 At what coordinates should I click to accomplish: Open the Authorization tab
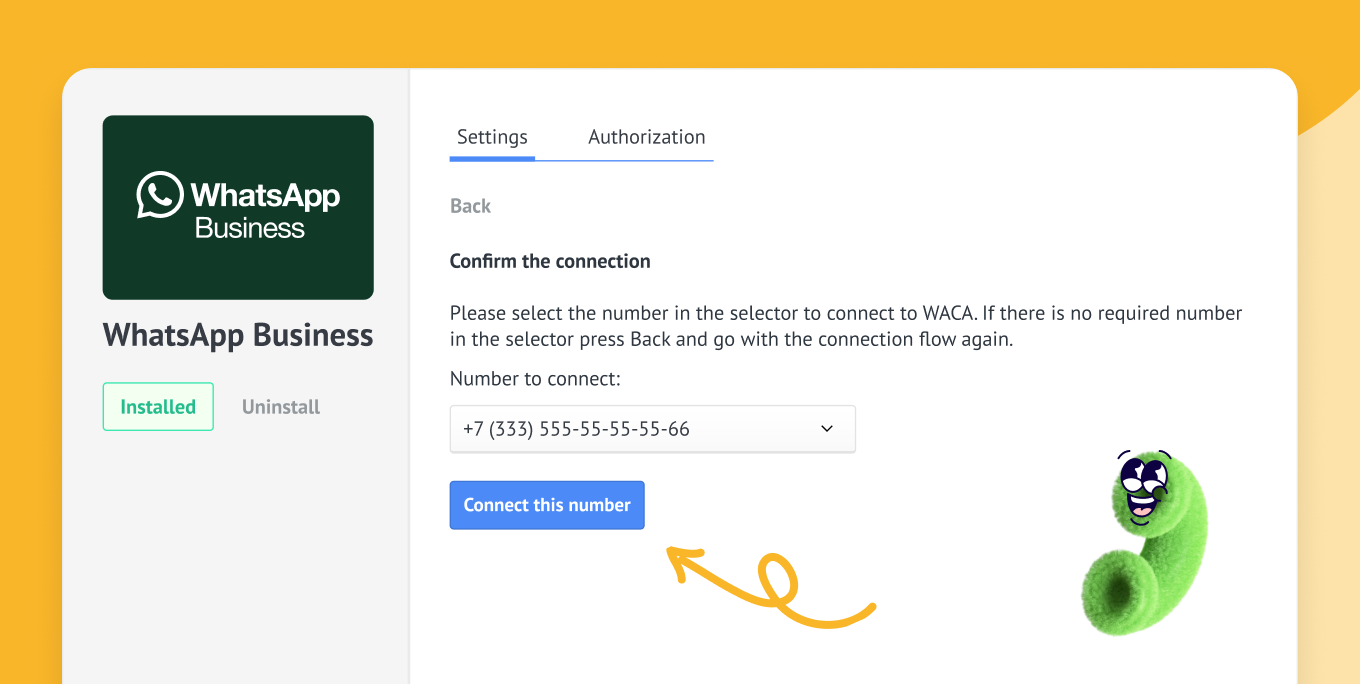pyautogui.click(x=646, y=137)
